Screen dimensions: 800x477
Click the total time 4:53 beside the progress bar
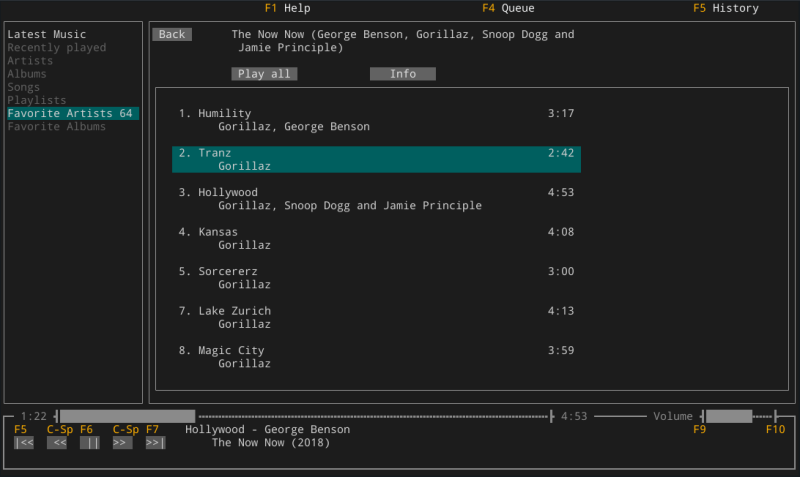574,416
